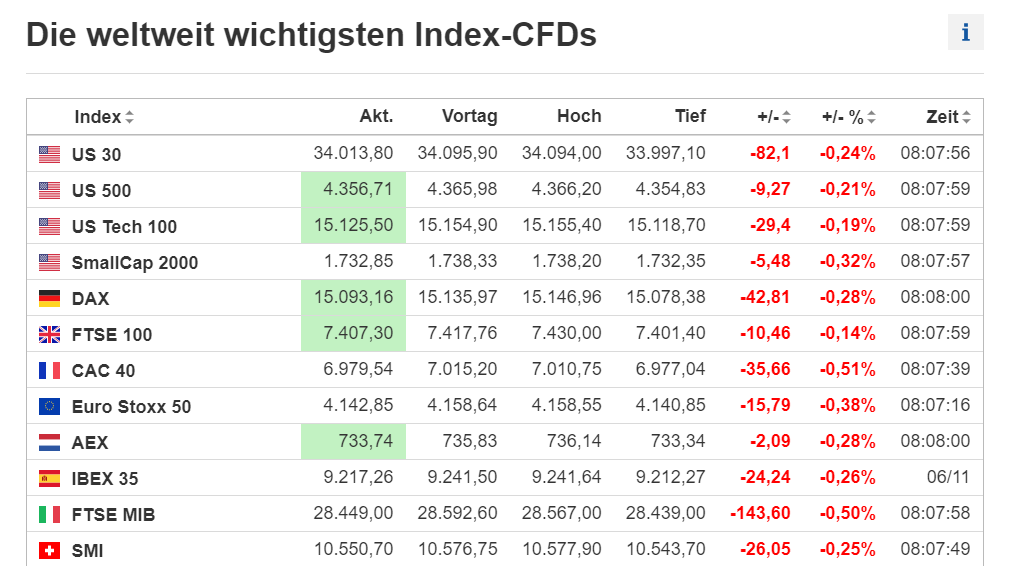Click the Swiss flag next to SMI
This screenshot has width=1018, height=566.
(x=49, y=550)
